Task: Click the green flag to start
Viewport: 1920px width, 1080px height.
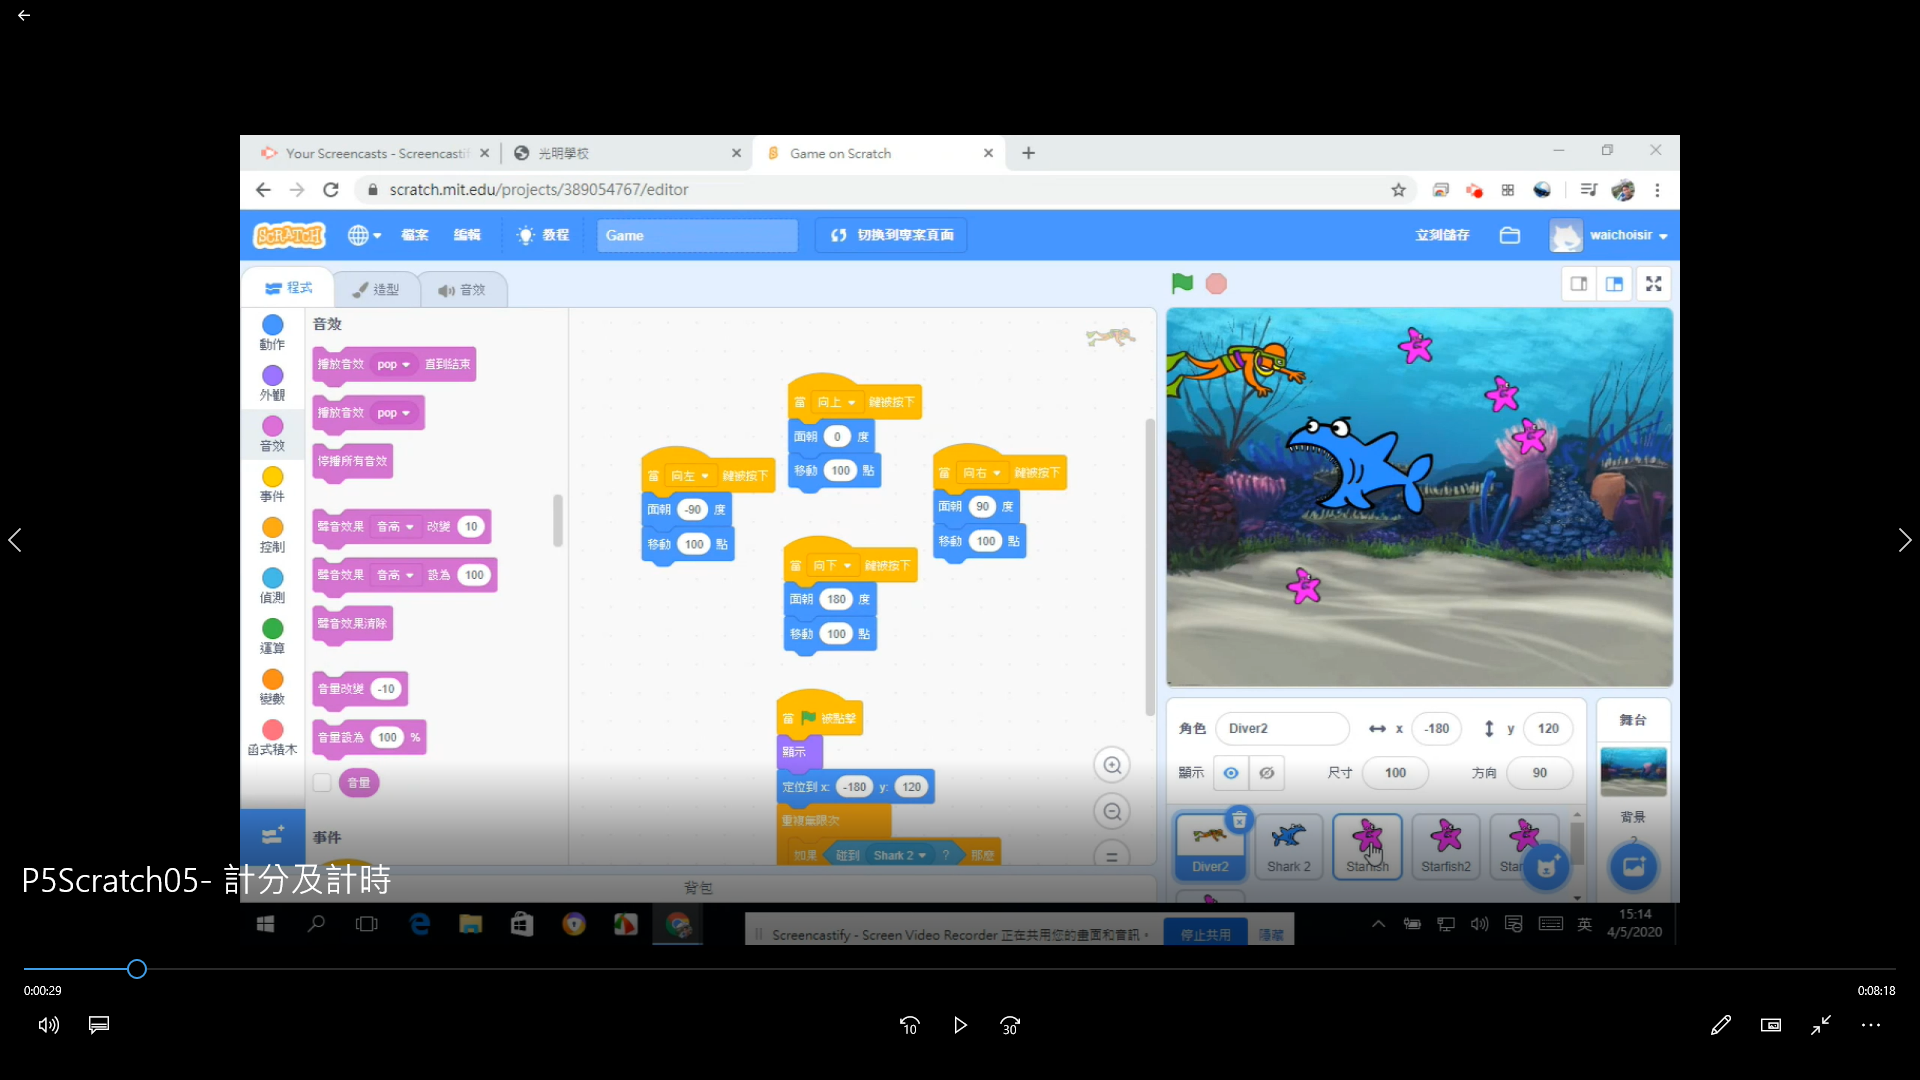Action: [x=1182, y=284]
